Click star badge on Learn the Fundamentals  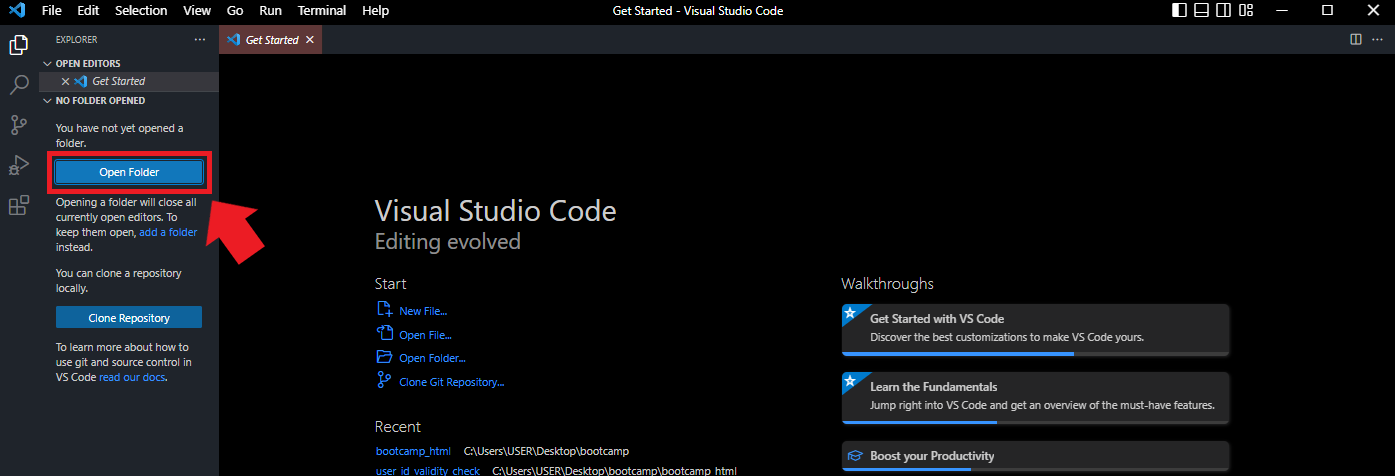click(849, 381)
